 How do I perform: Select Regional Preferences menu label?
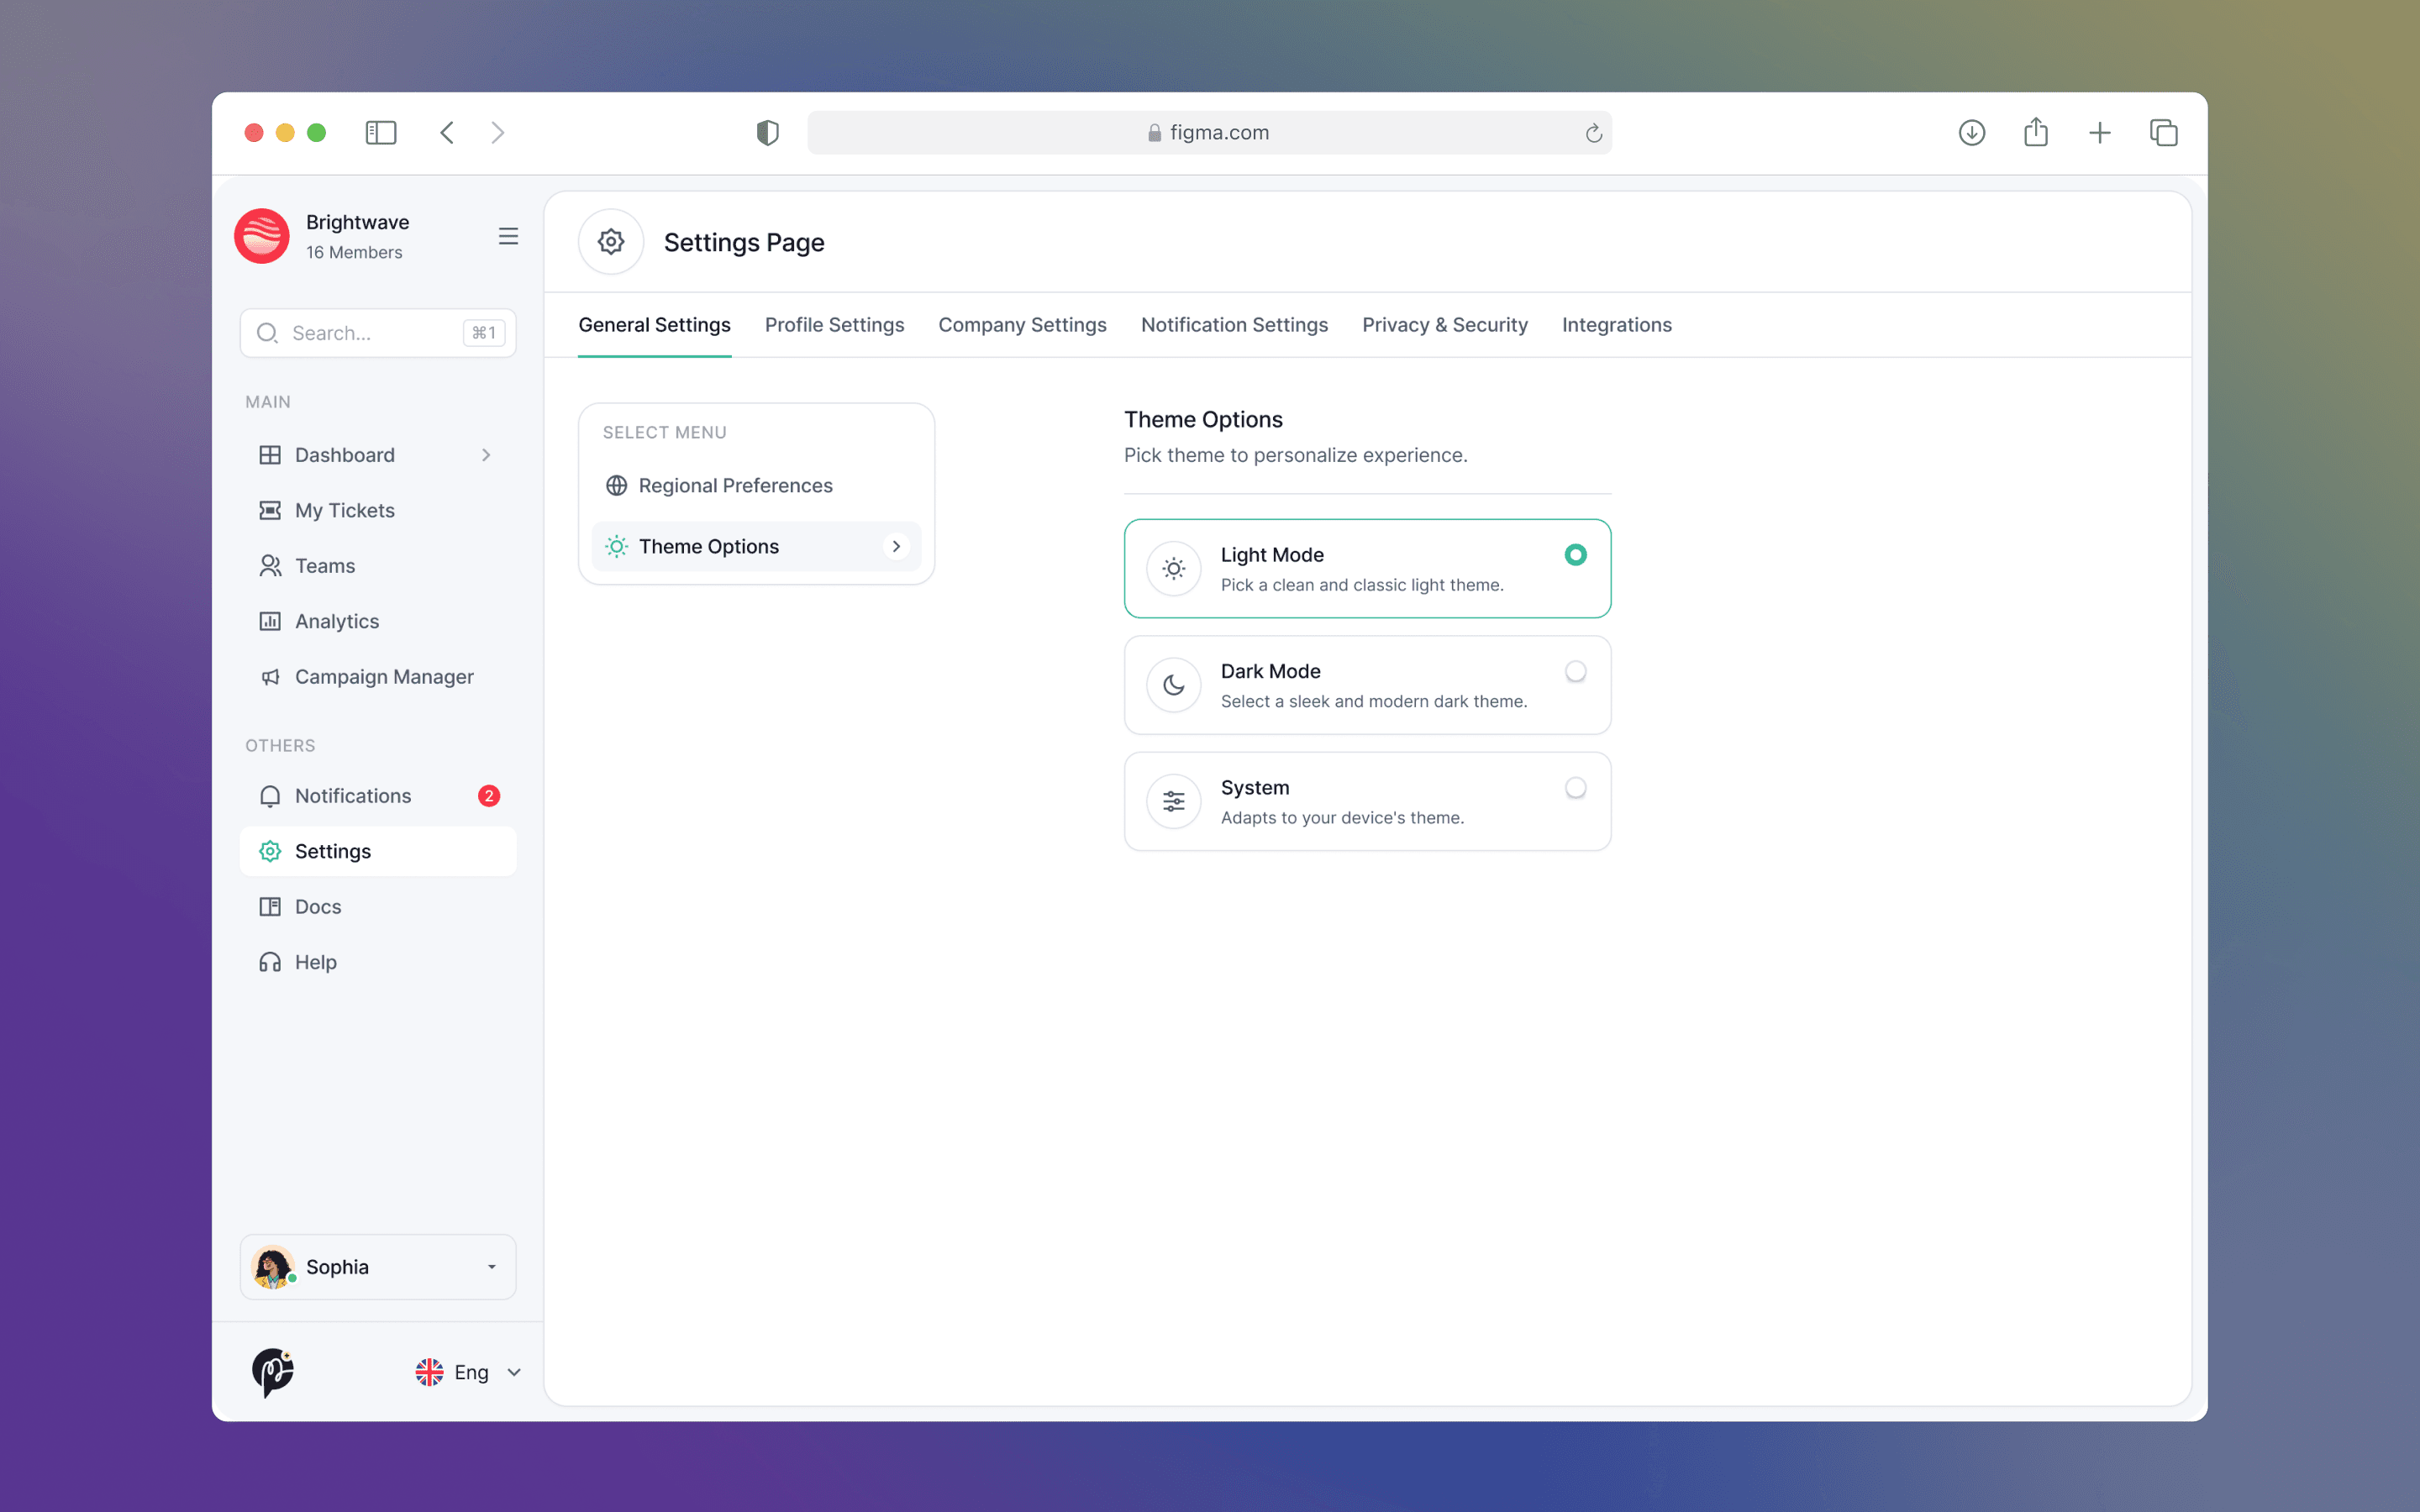click(x=736, y=485)
